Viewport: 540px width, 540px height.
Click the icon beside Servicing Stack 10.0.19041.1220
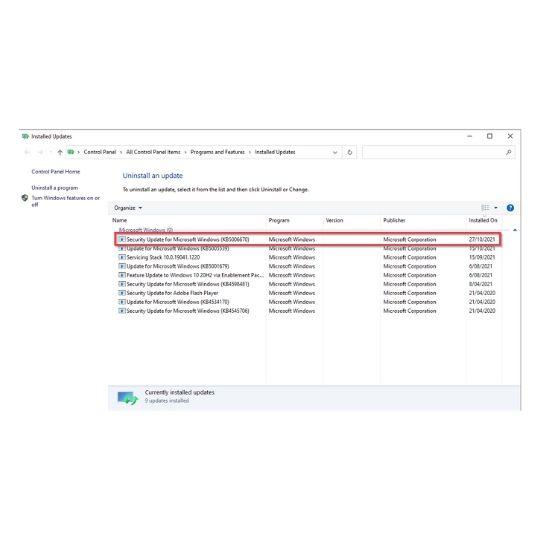[122, 257]
